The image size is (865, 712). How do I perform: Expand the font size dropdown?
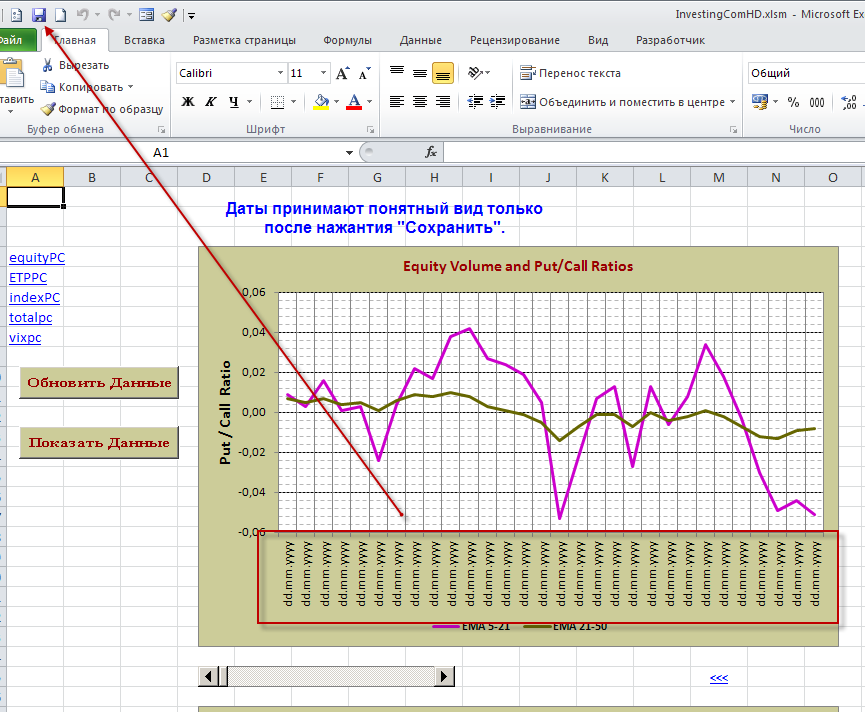point(323,73)
